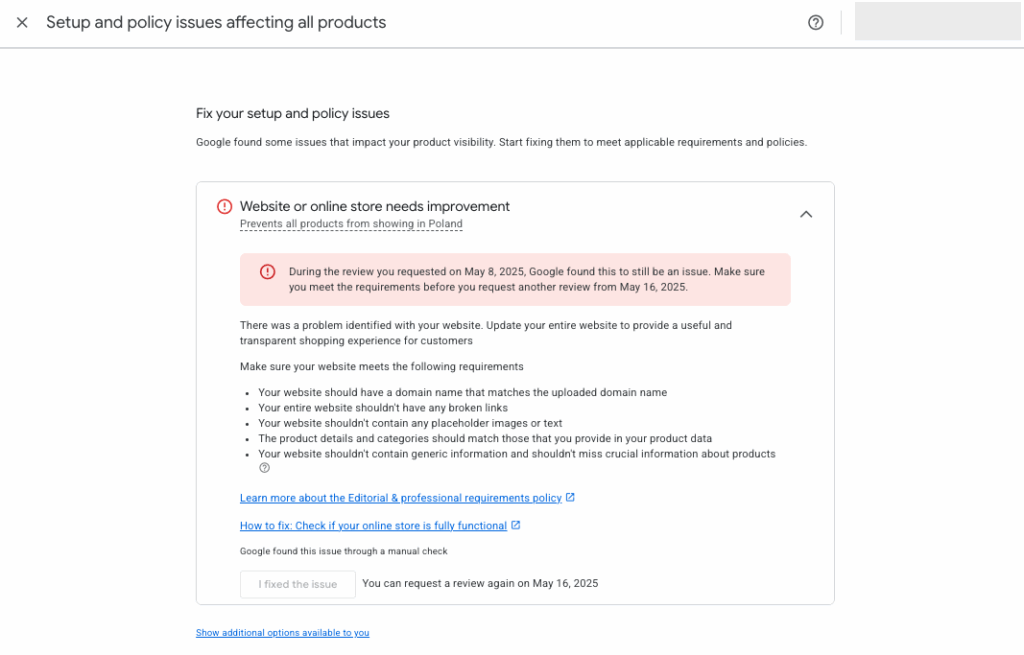Screen dimensions: 1024x655
Task: Click 'Google found this issue through a manual check'
Action: point(344,551)
